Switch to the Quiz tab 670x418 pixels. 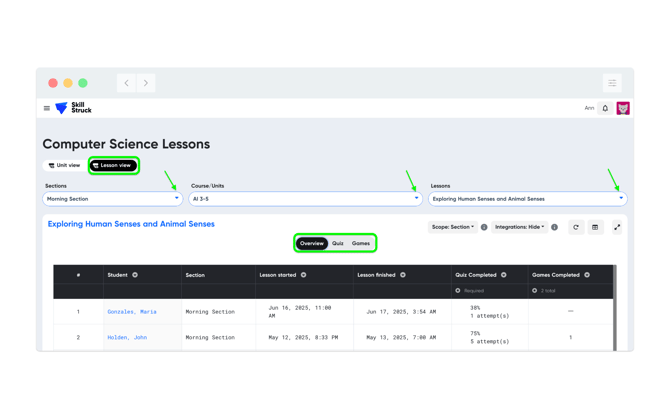point(338,243)
